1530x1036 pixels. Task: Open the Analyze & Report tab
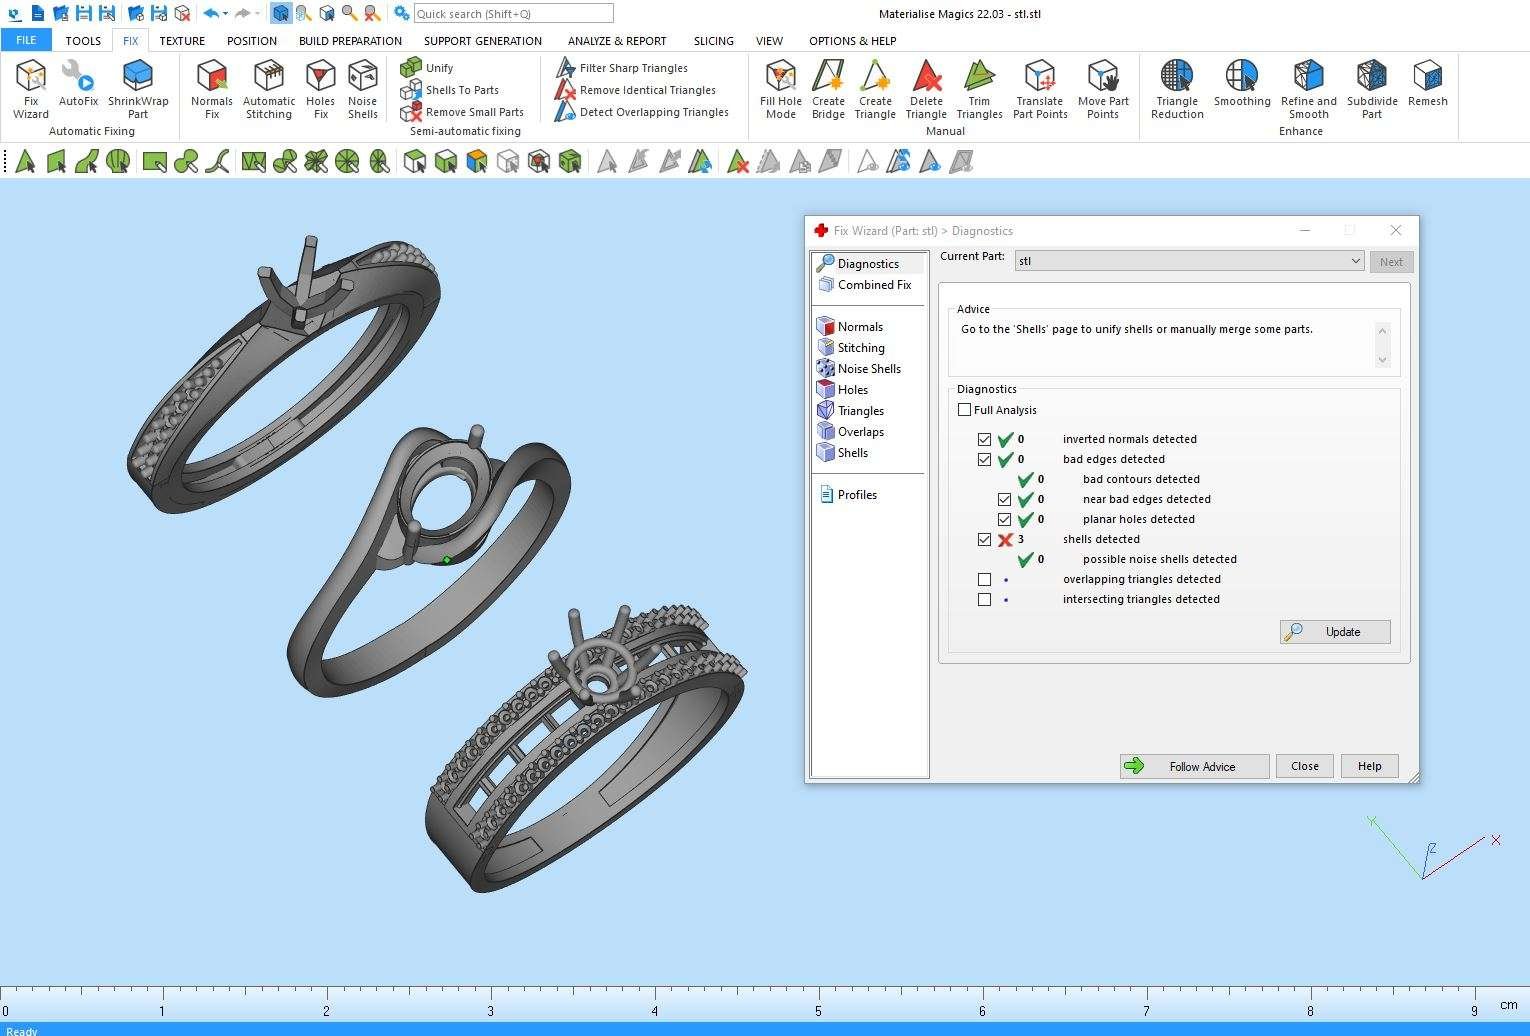pos(616,41)
